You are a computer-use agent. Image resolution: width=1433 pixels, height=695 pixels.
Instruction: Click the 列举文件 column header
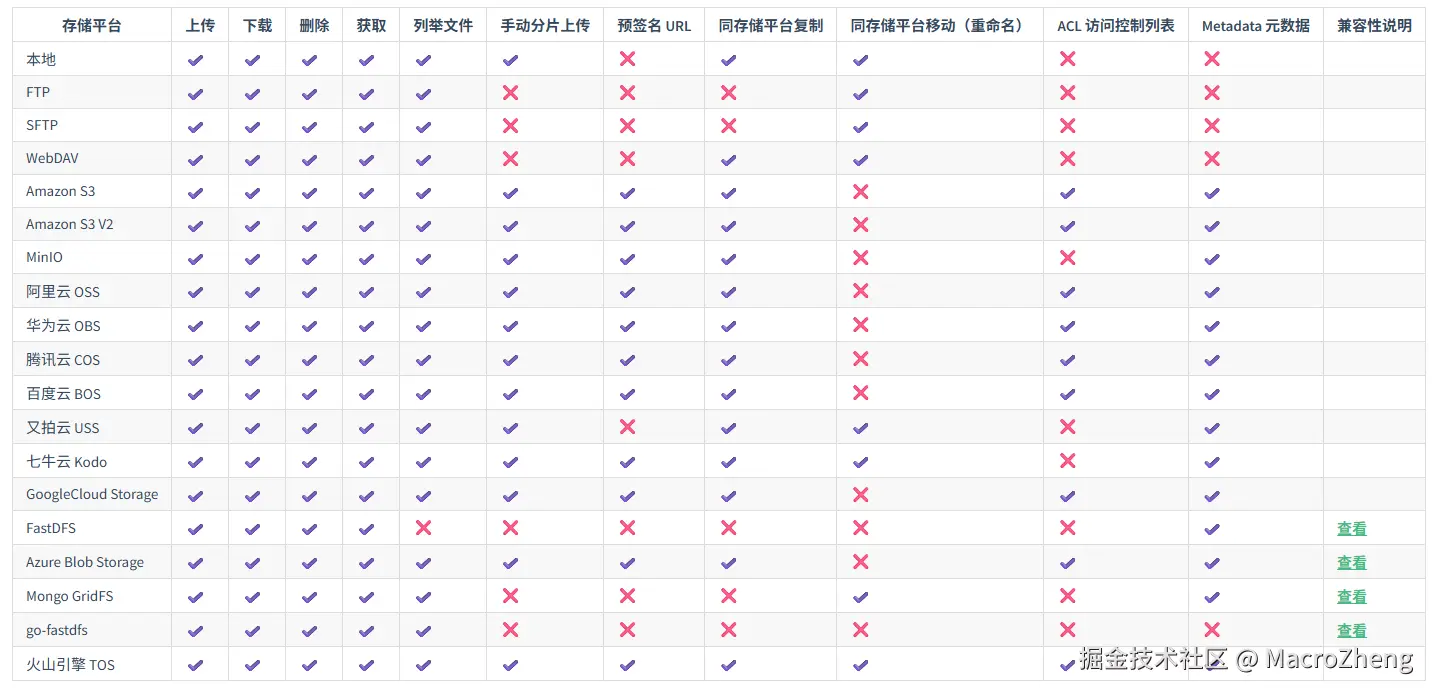(443, 25)
